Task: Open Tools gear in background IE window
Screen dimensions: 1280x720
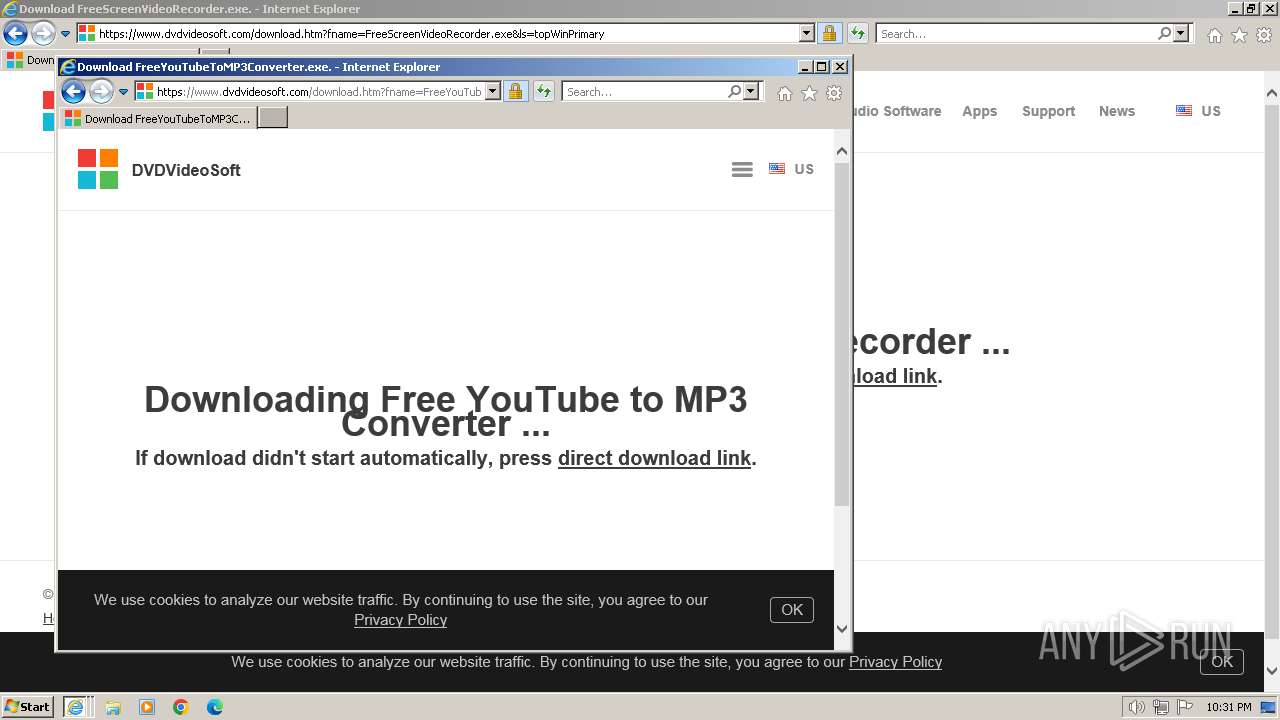Action: pos(1264,35)
